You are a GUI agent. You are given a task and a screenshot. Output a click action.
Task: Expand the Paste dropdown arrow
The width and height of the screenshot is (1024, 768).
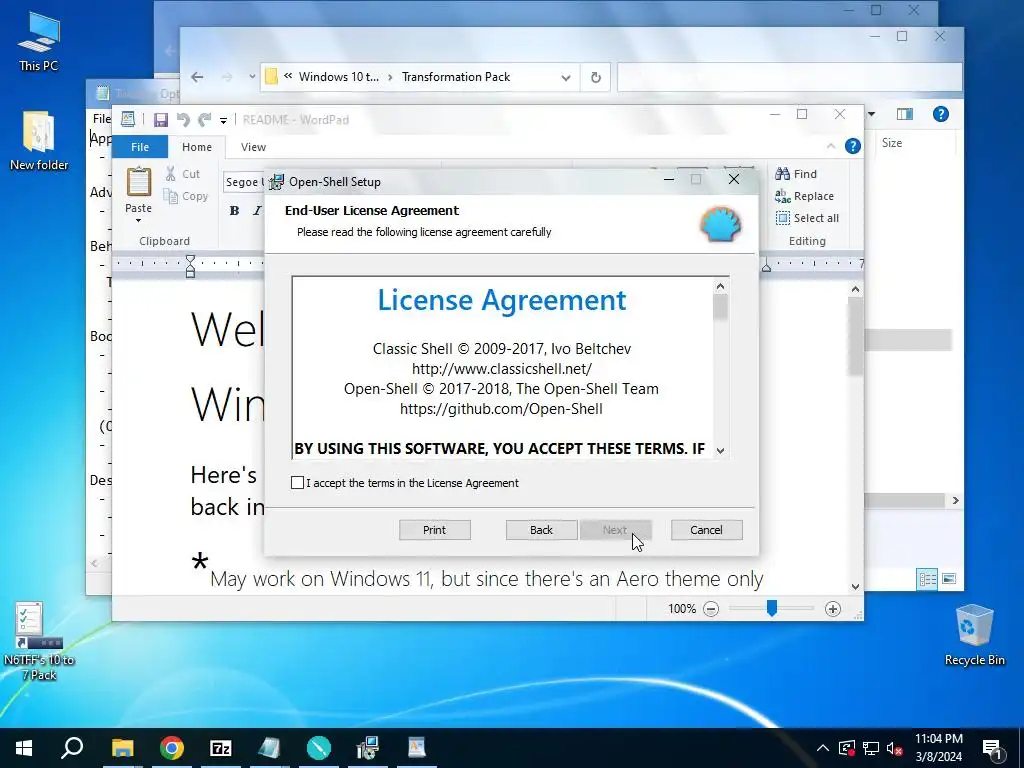click(138, 220)
